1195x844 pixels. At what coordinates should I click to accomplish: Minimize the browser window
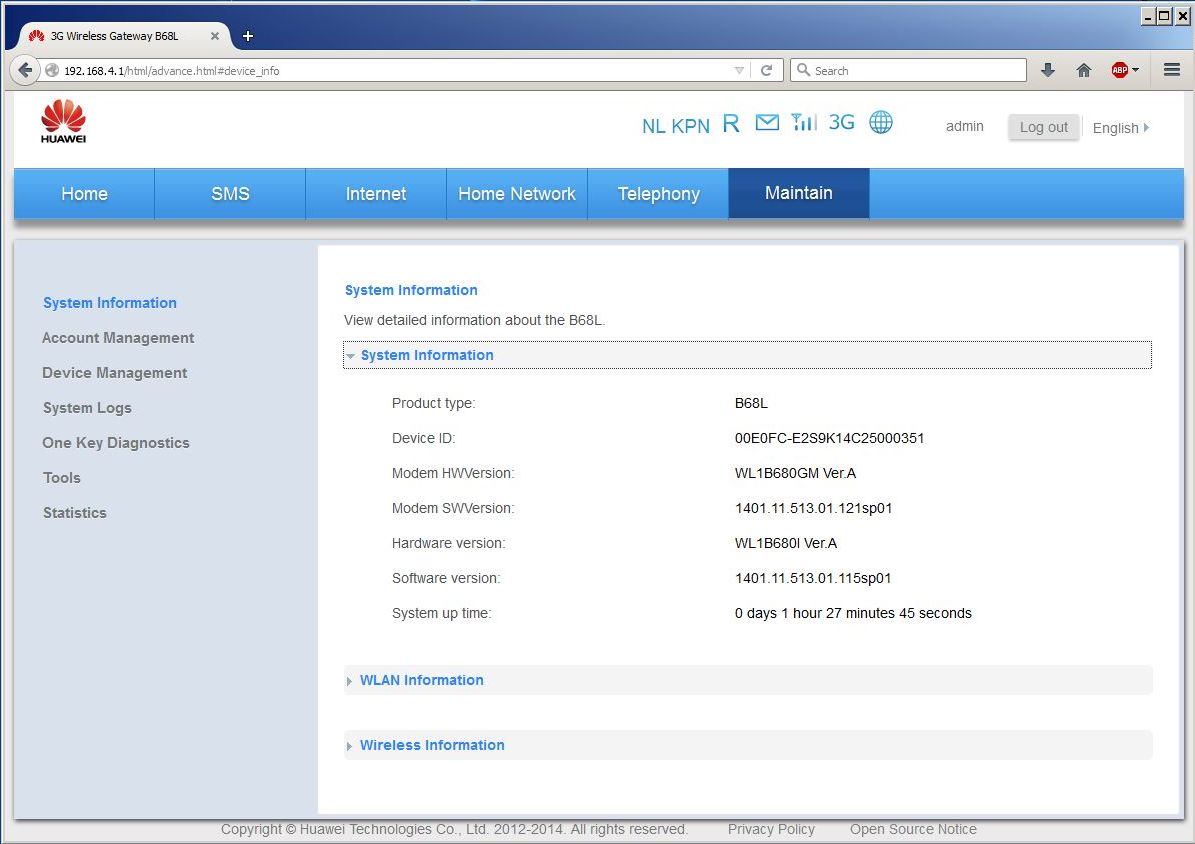pos(1149,16)
